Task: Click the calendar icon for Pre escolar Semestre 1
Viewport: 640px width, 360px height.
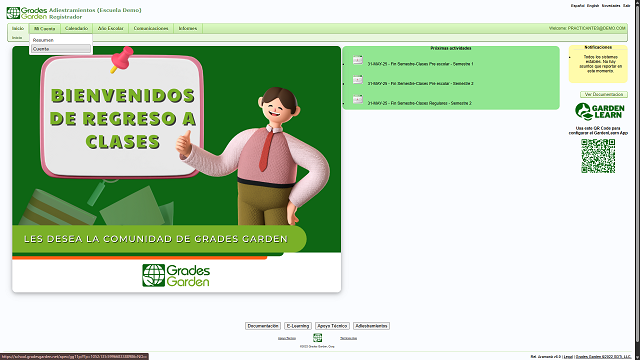Action: [x=358, y=60]
